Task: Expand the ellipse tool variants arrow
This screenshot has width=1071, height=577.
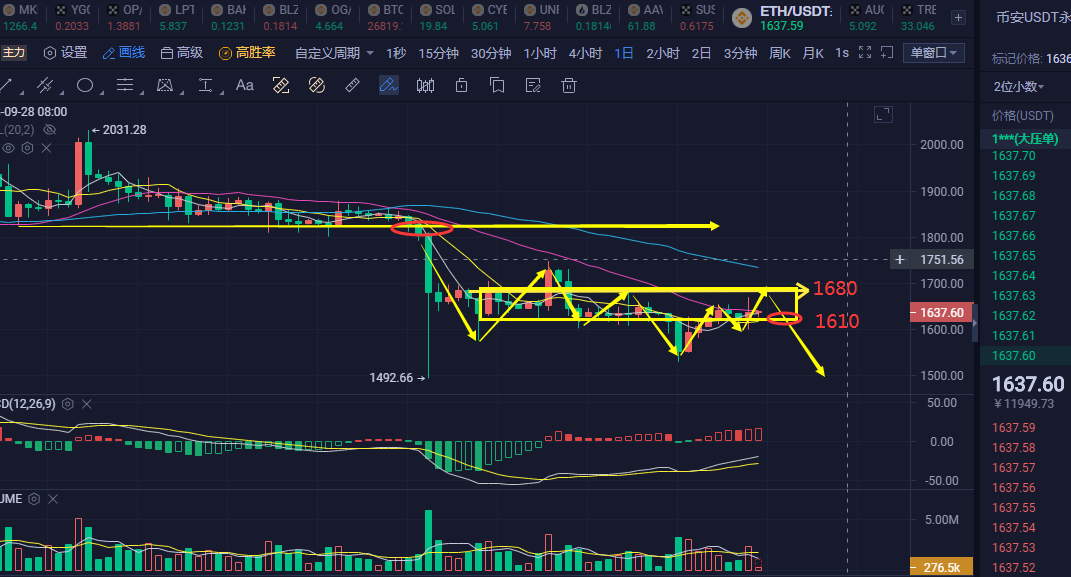Action: pos(101,92)
